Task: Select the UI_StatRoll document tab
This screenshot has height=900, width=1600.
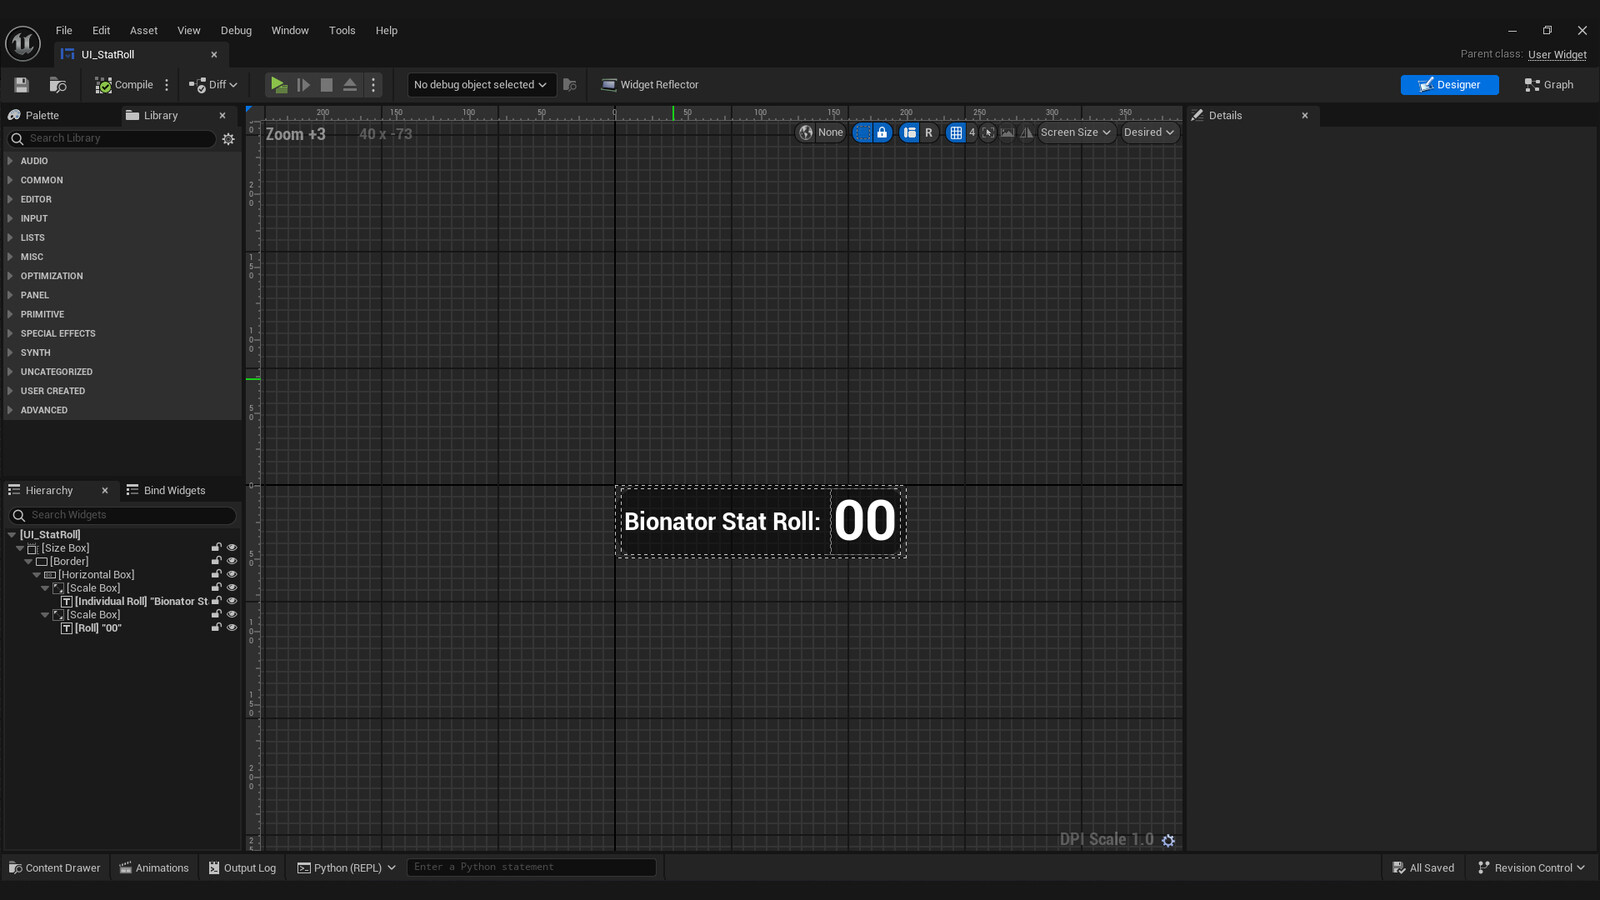Action: [x=138, y=55]
